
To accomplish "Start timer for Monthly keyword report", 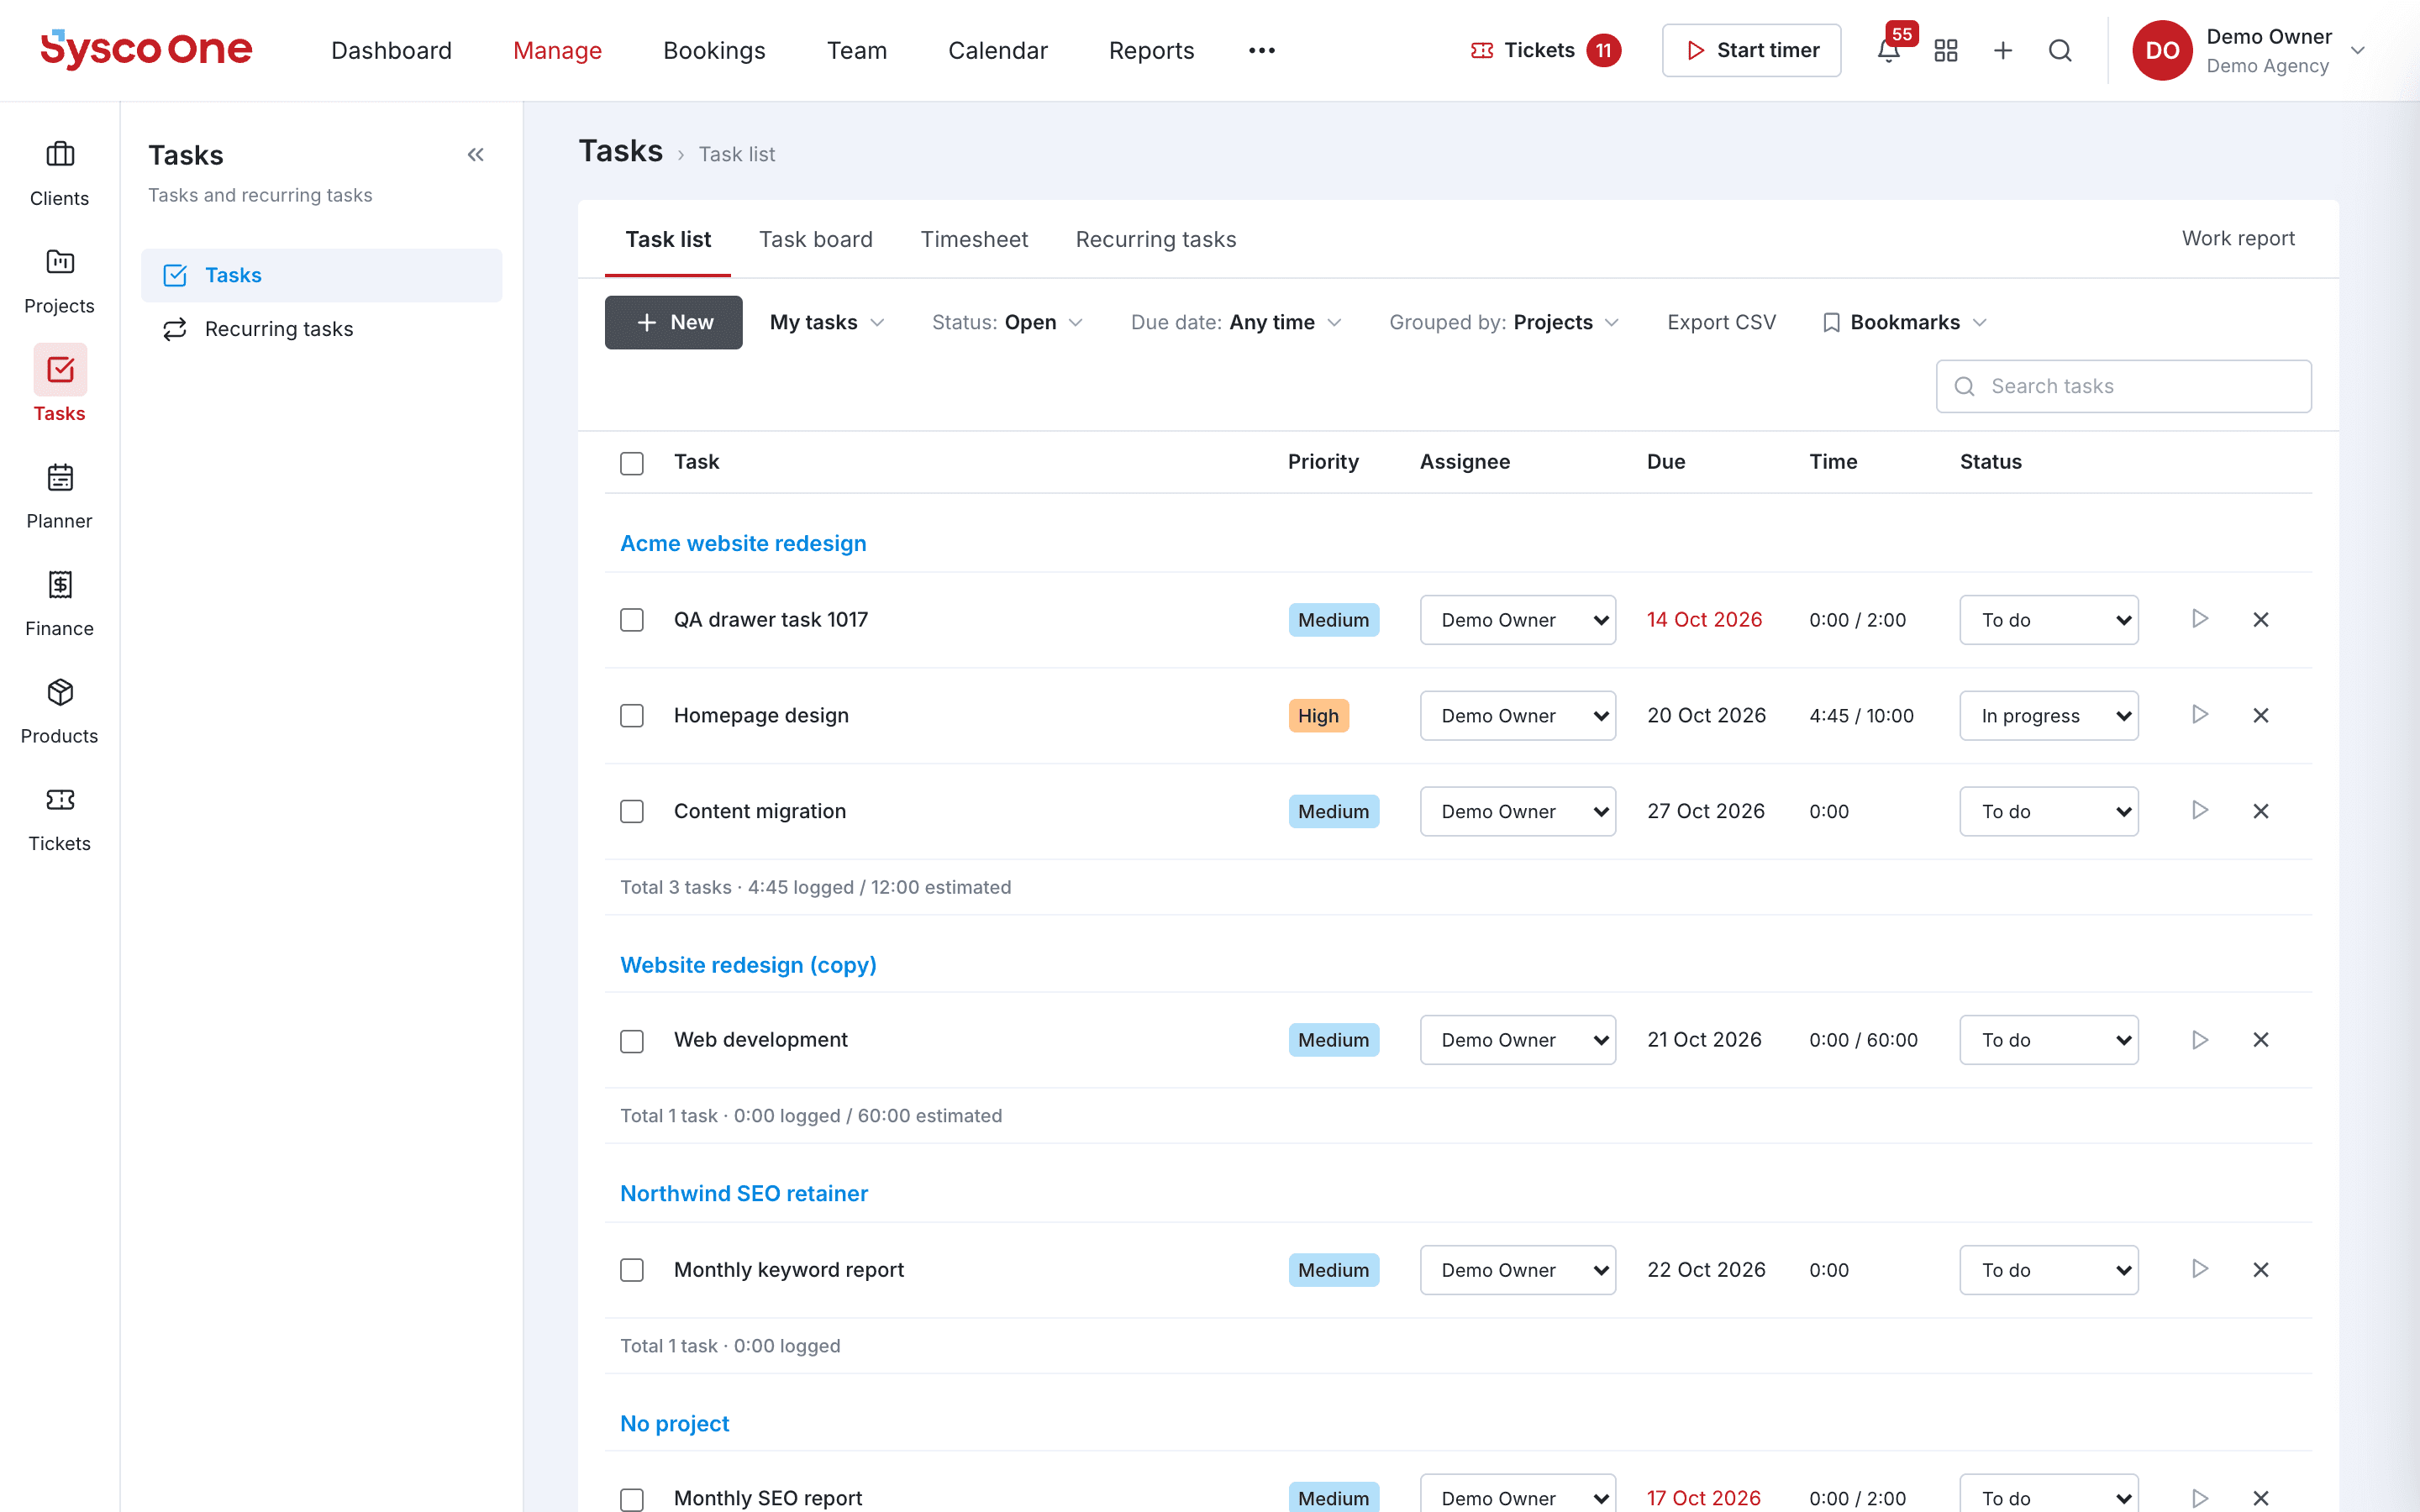I will point(2199,1269).
